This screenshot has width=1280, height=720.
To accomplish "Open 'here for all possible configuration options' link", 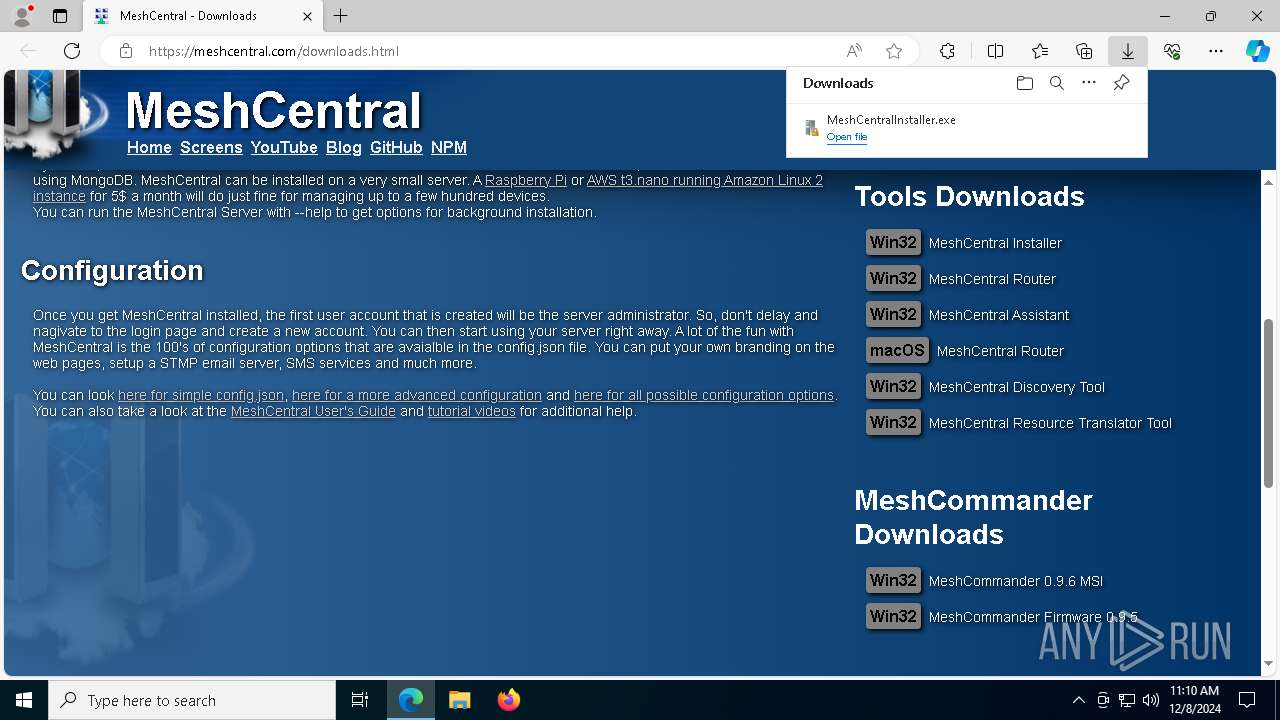I will pyautogui.click(x=704, y=395).
